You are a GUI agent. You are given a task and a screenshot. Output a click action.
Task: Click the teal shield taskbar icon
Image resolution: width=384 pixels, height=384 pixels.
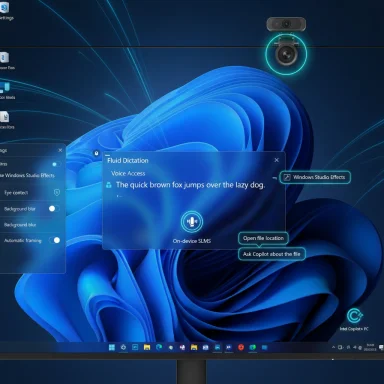253,347
